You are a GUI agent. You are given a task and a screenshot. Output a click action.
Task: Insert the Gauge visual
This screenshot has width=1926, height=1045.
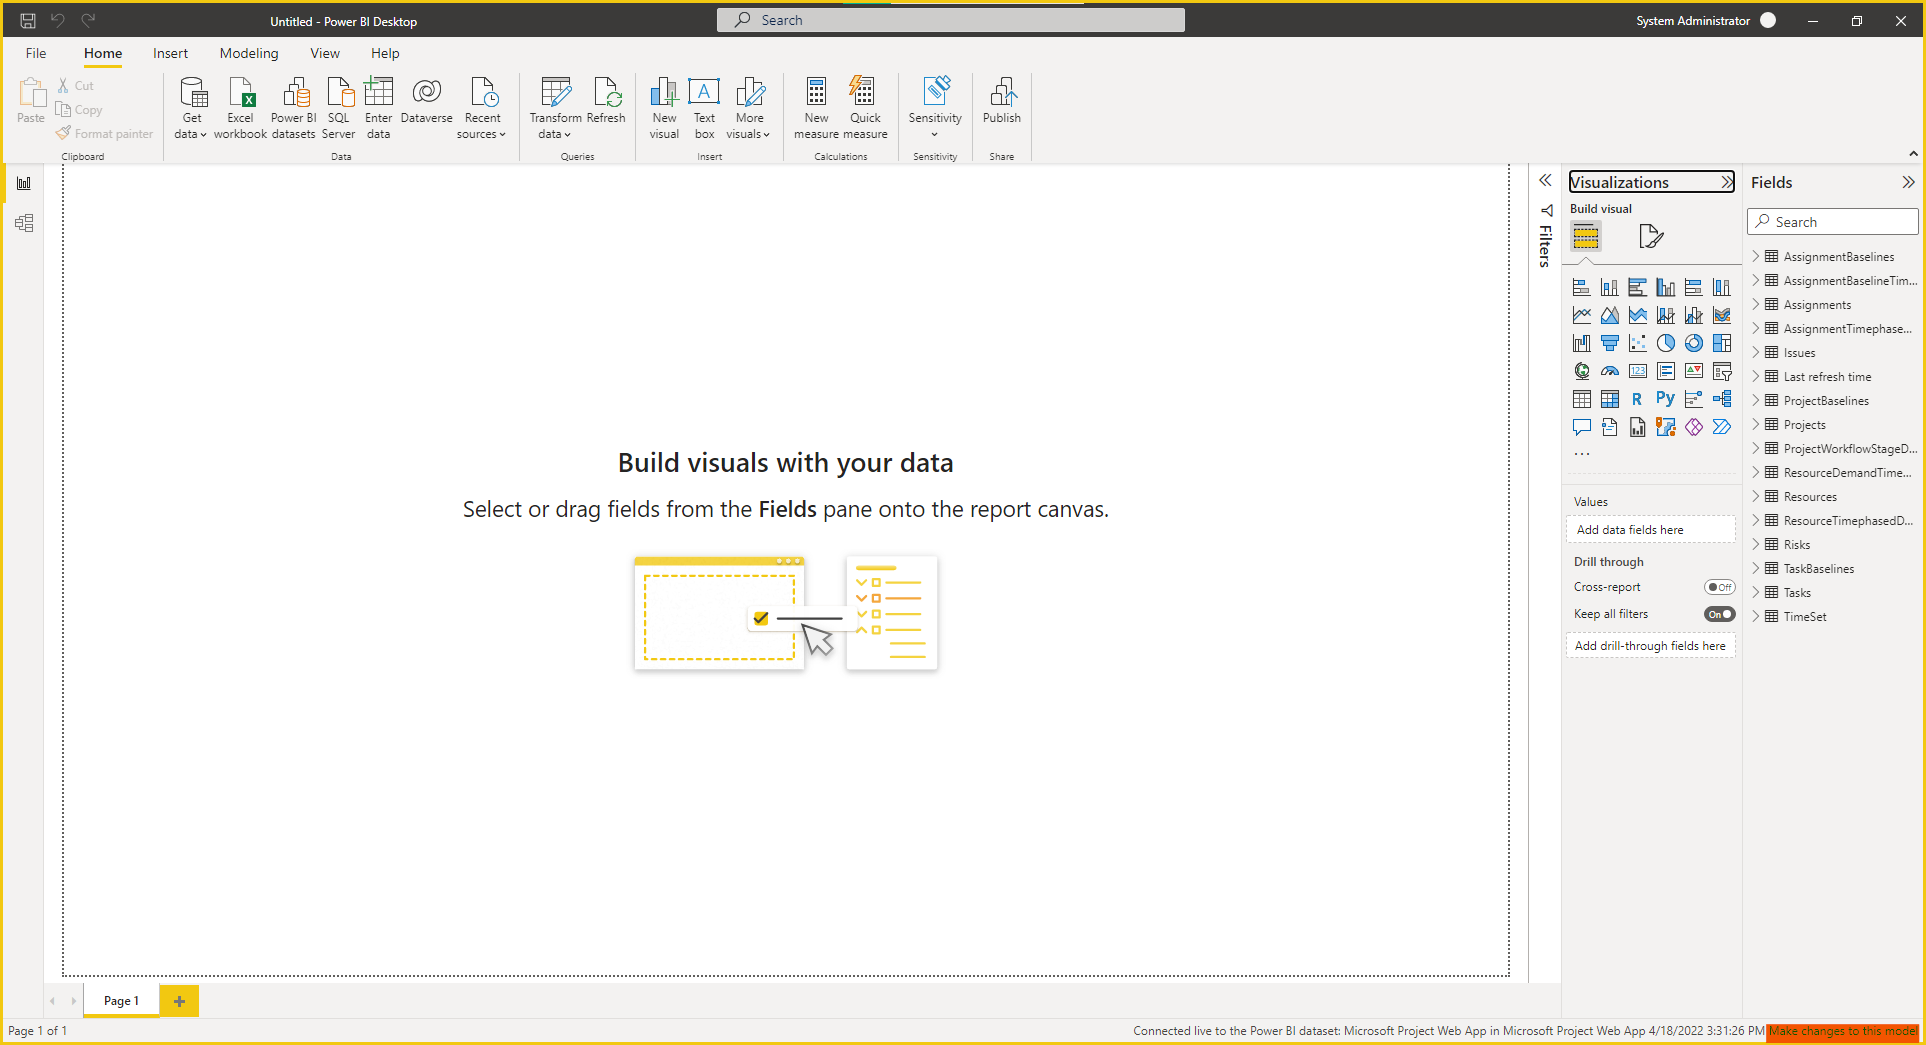(1609, 371)
